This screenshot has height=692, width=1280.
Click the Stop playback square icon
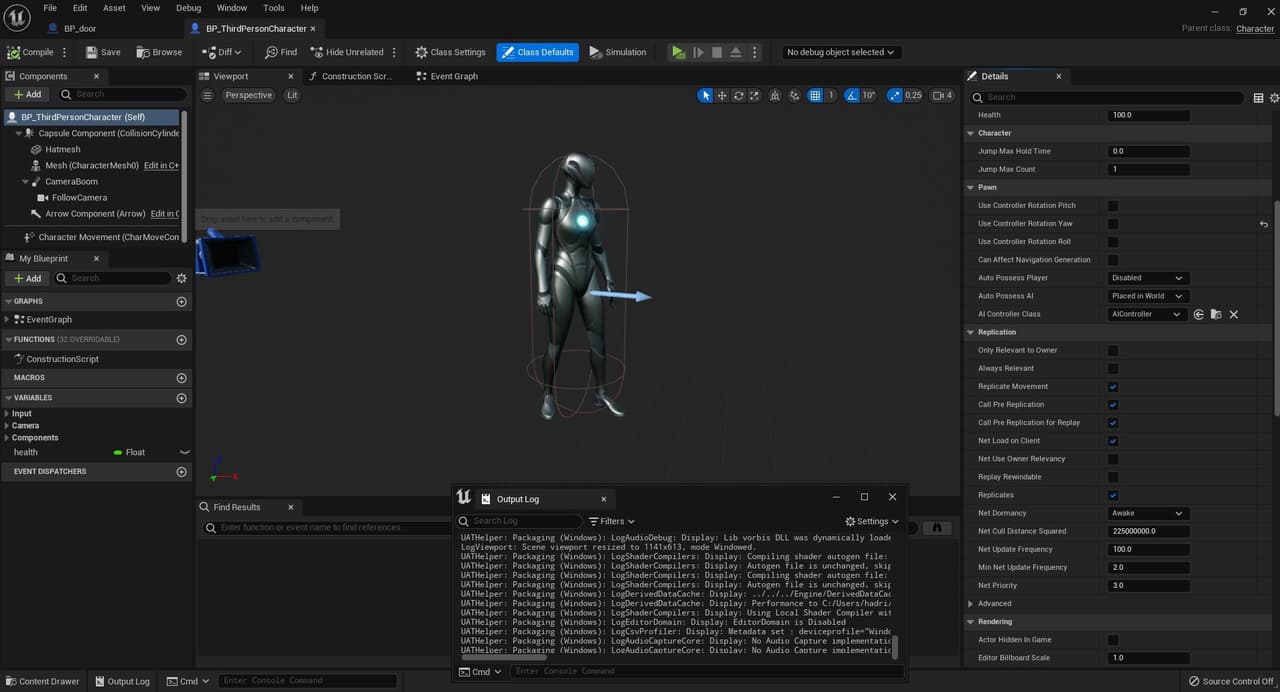pyautogui.click(x=717, y=52)
